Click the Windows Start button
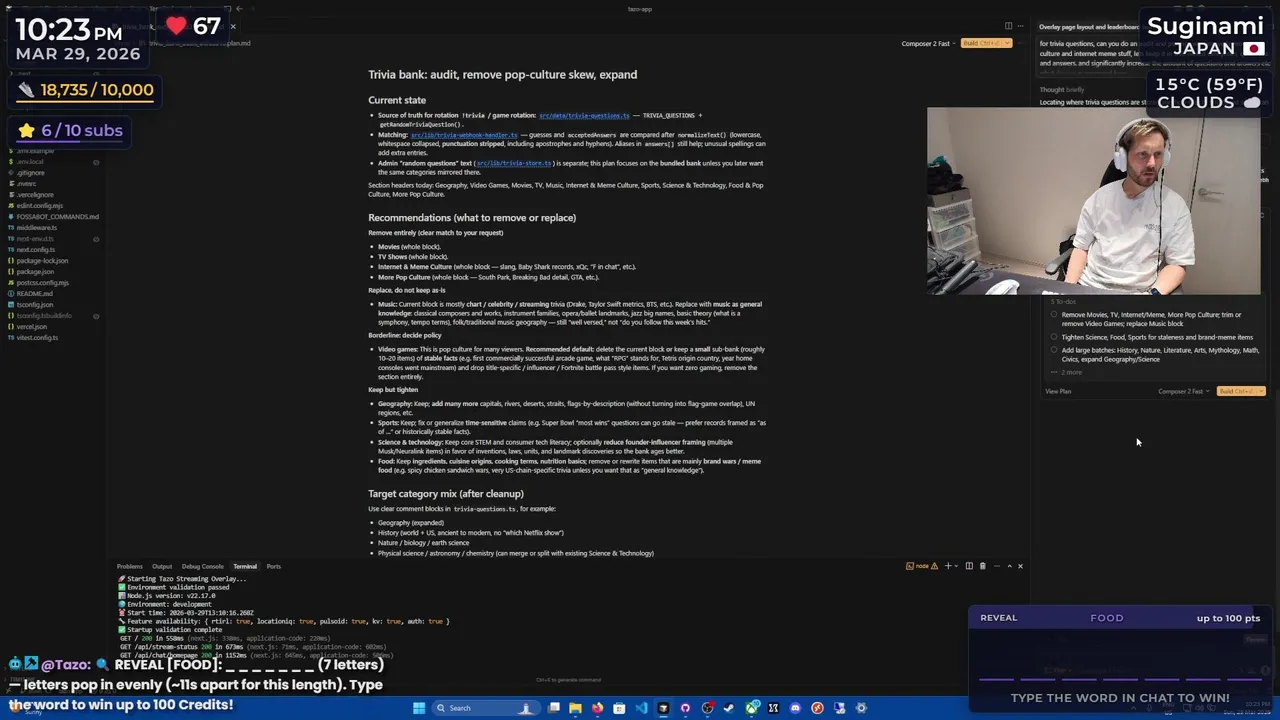This screenshot has height=720, width=1280. coord(418,708)
